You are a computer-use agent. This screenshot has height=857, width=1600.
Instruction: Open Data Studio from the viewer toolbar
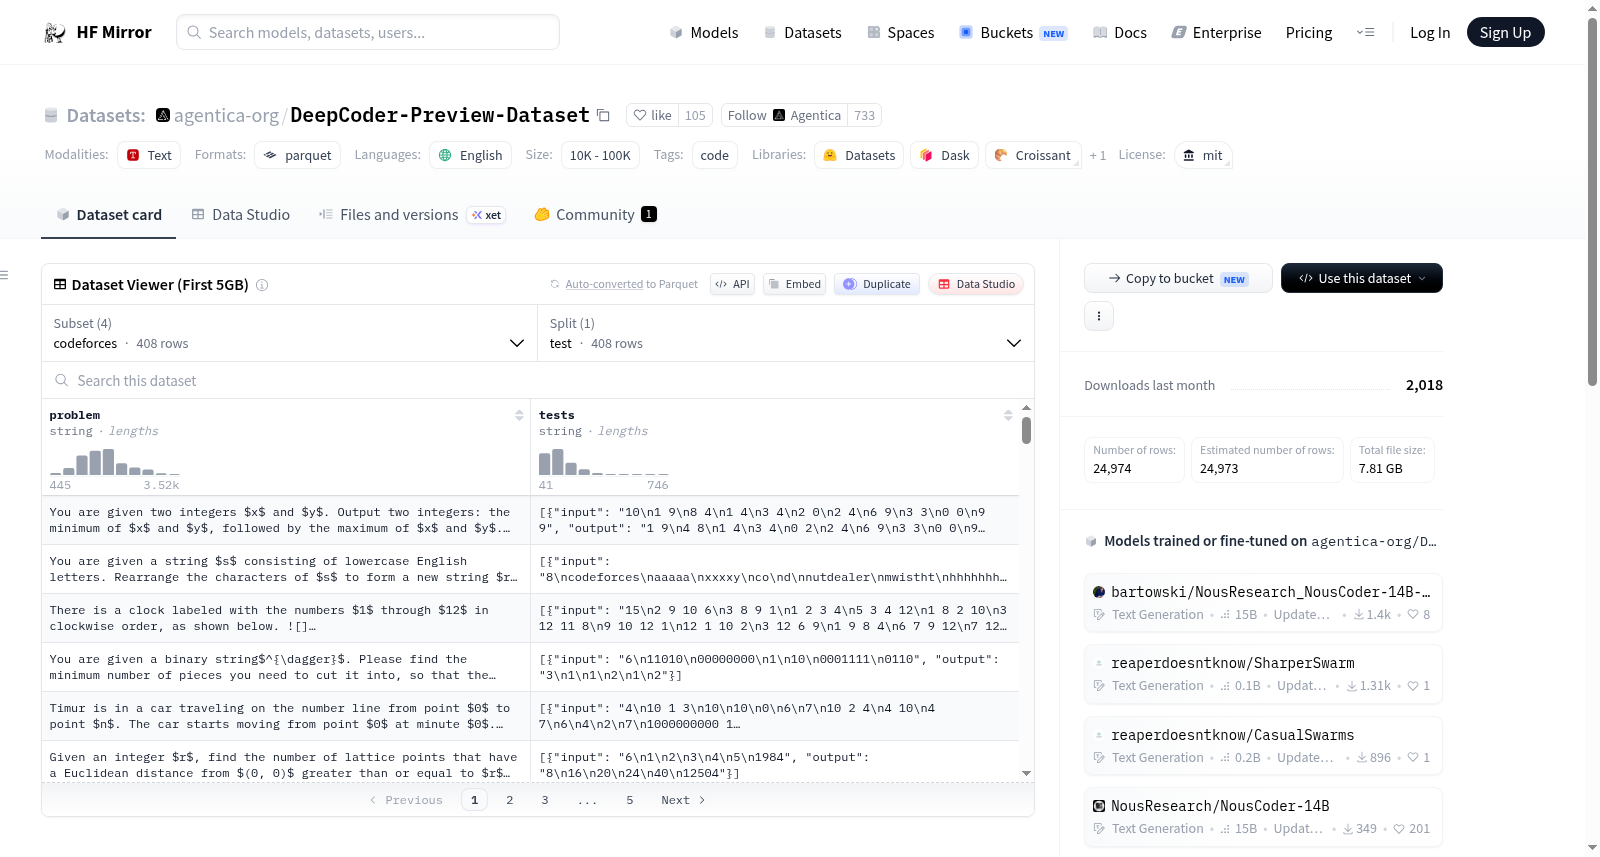click(976, 284)
